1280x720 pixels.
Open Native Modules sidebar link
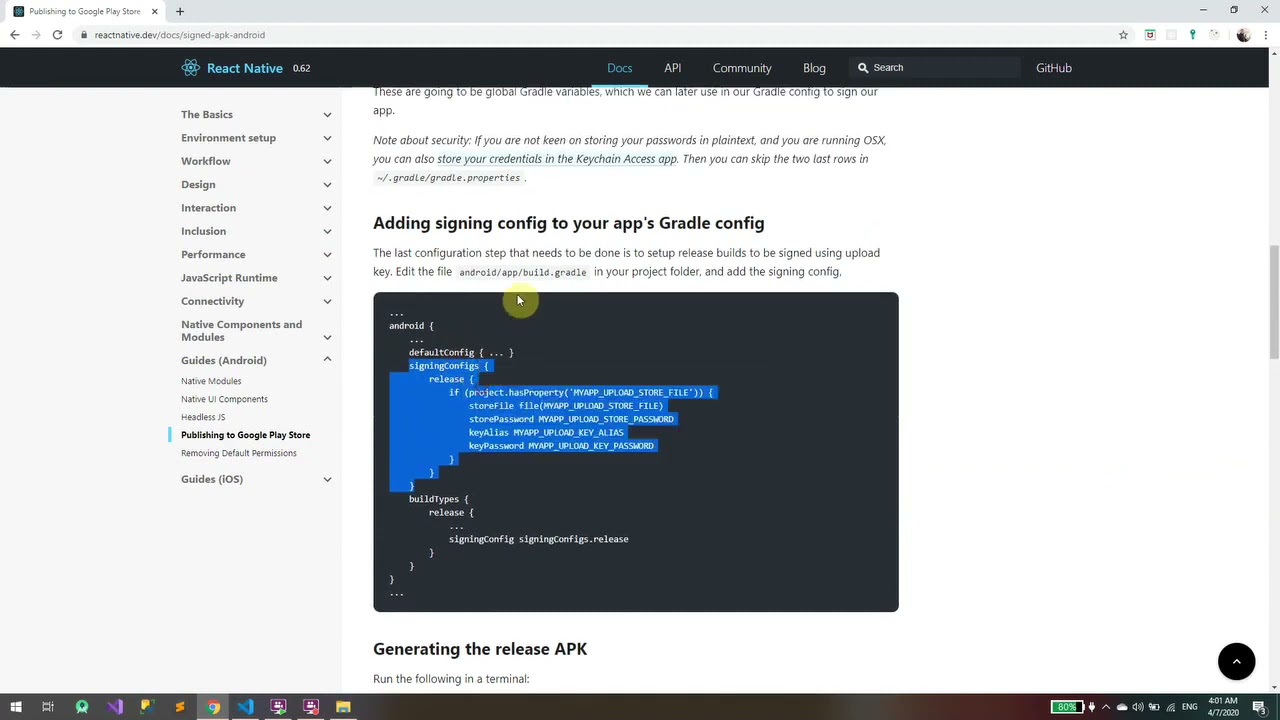[211, 381]
